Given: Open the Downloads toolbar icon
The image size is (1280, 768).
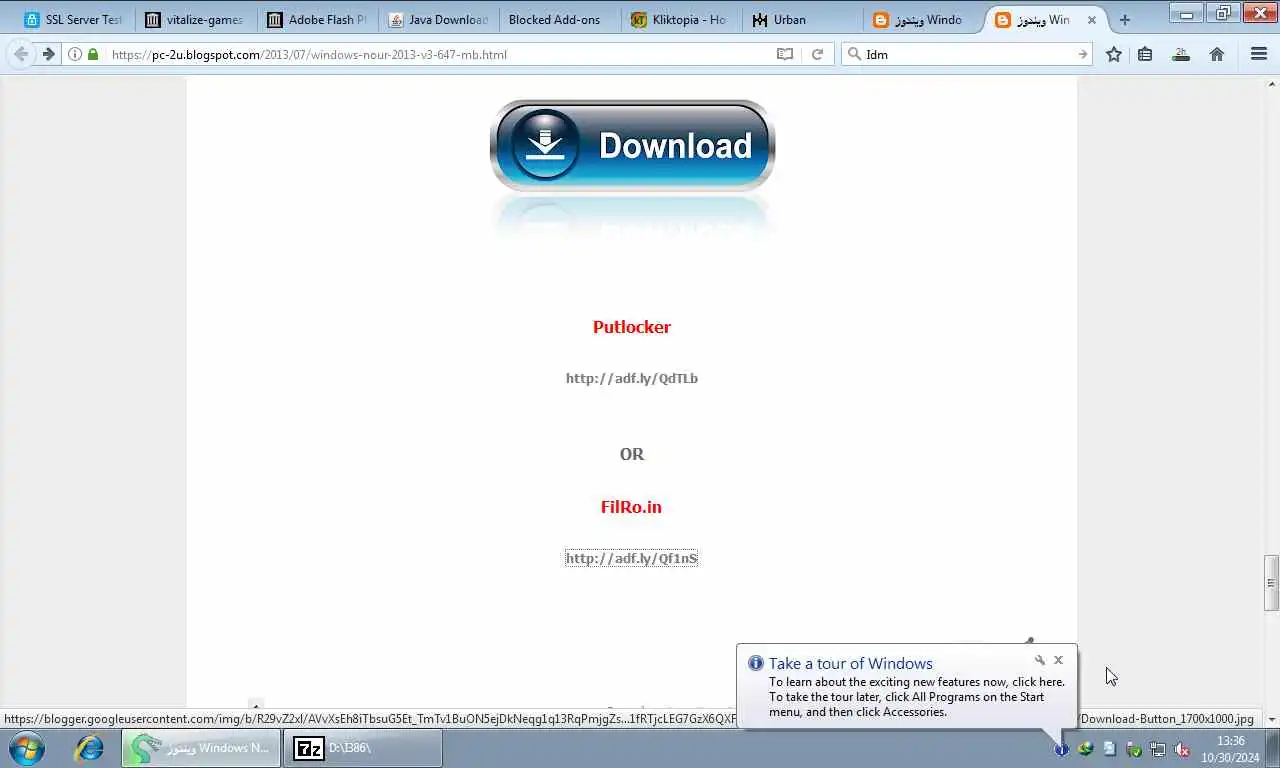Looking at the screenshot, I should pos(1181,54).
